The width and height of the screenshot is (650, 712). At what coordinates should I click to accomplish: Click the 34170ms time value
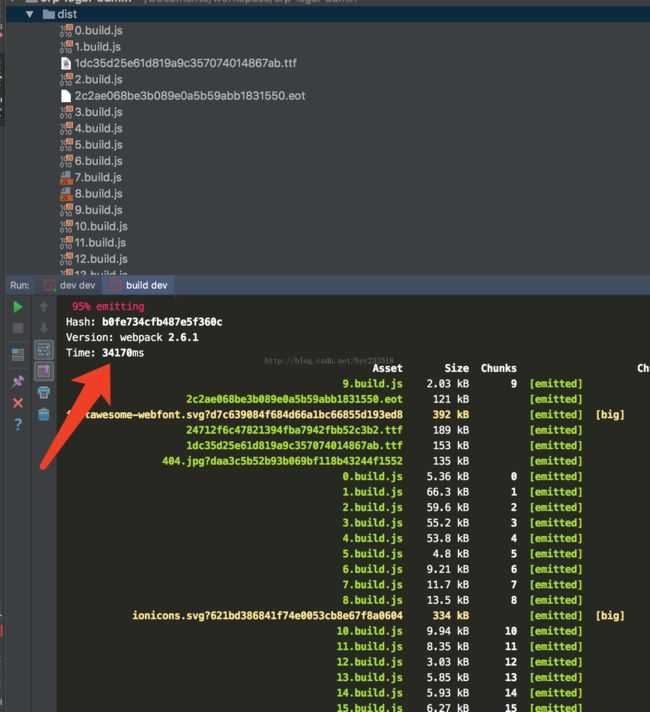(x=123, y=353)
